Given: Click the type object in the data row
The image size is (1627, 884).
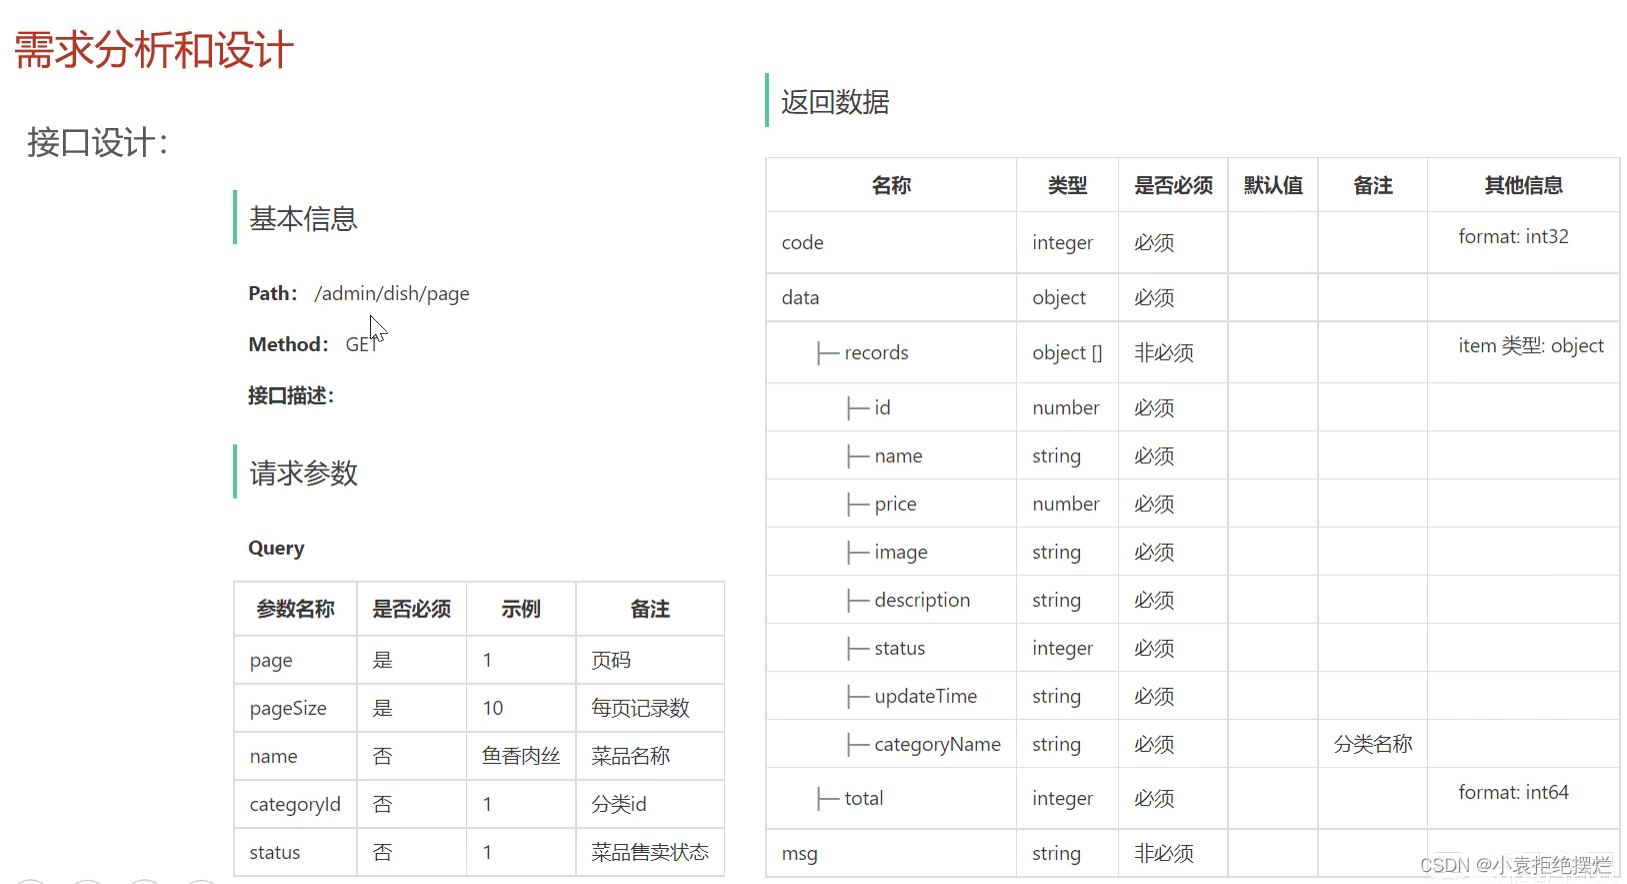Looking at the screenshot, I should (x=1059, y=297).
